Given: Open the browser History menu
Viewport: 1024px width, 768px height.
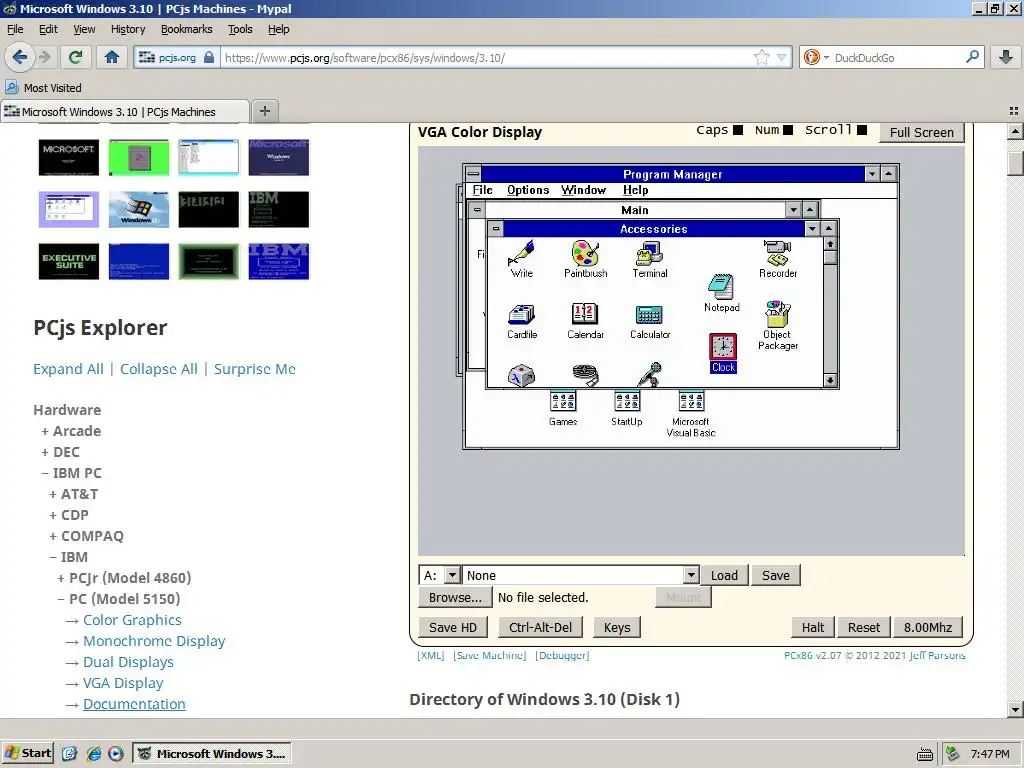Looking at the screenshot, I should [127, 29].
